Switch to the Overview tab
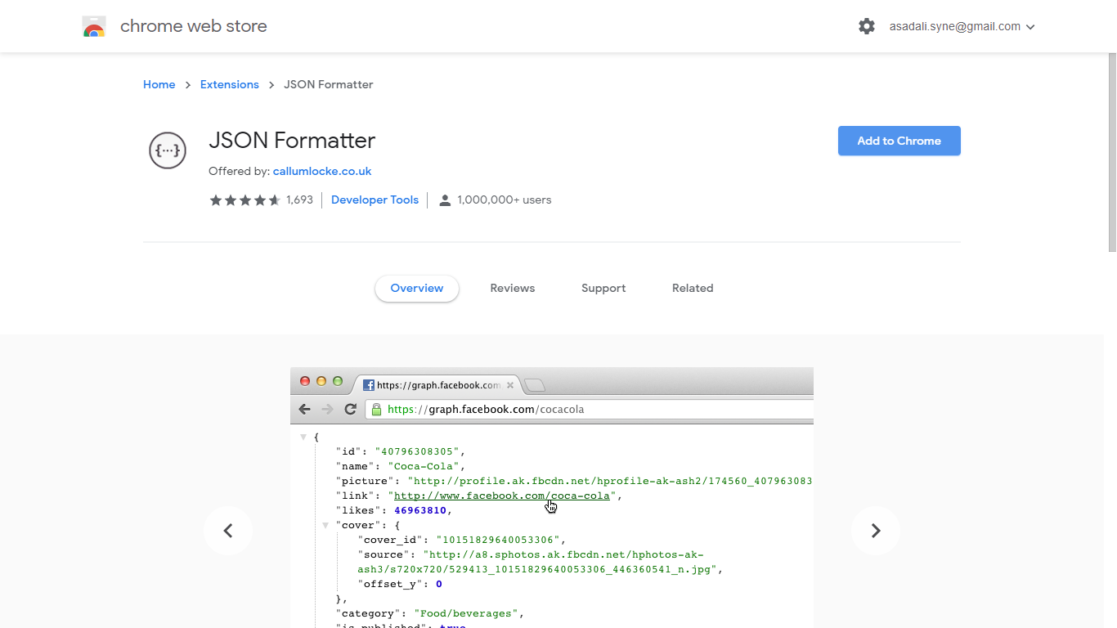Viewport: 1117px width, 628px height. [x=416, y=288]
